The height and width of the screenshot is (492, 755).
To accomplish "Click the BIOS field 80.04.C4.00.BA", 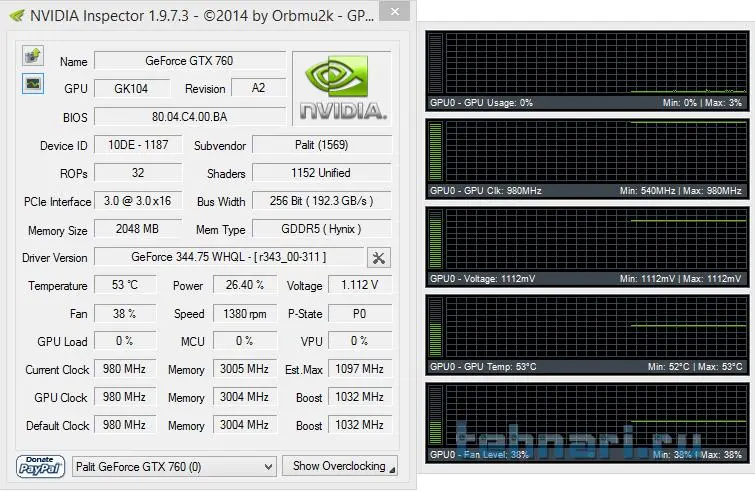I will point(190,117).
